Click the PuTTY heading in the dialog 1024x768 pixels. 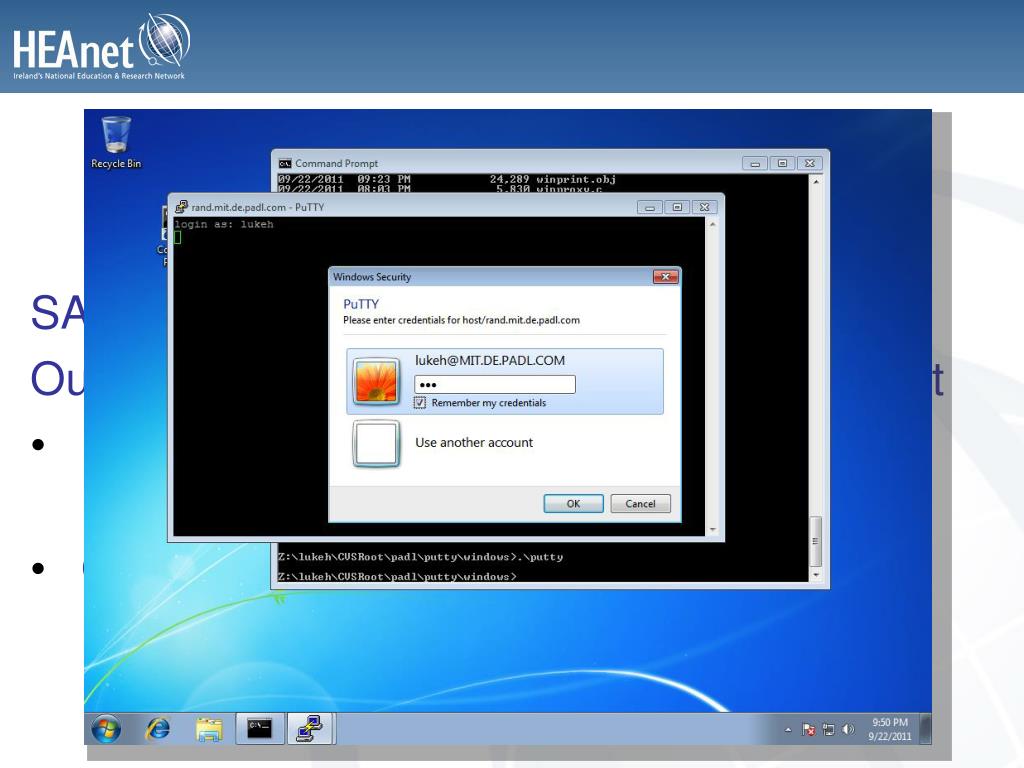pyautogui.click(x=360, y=304)
